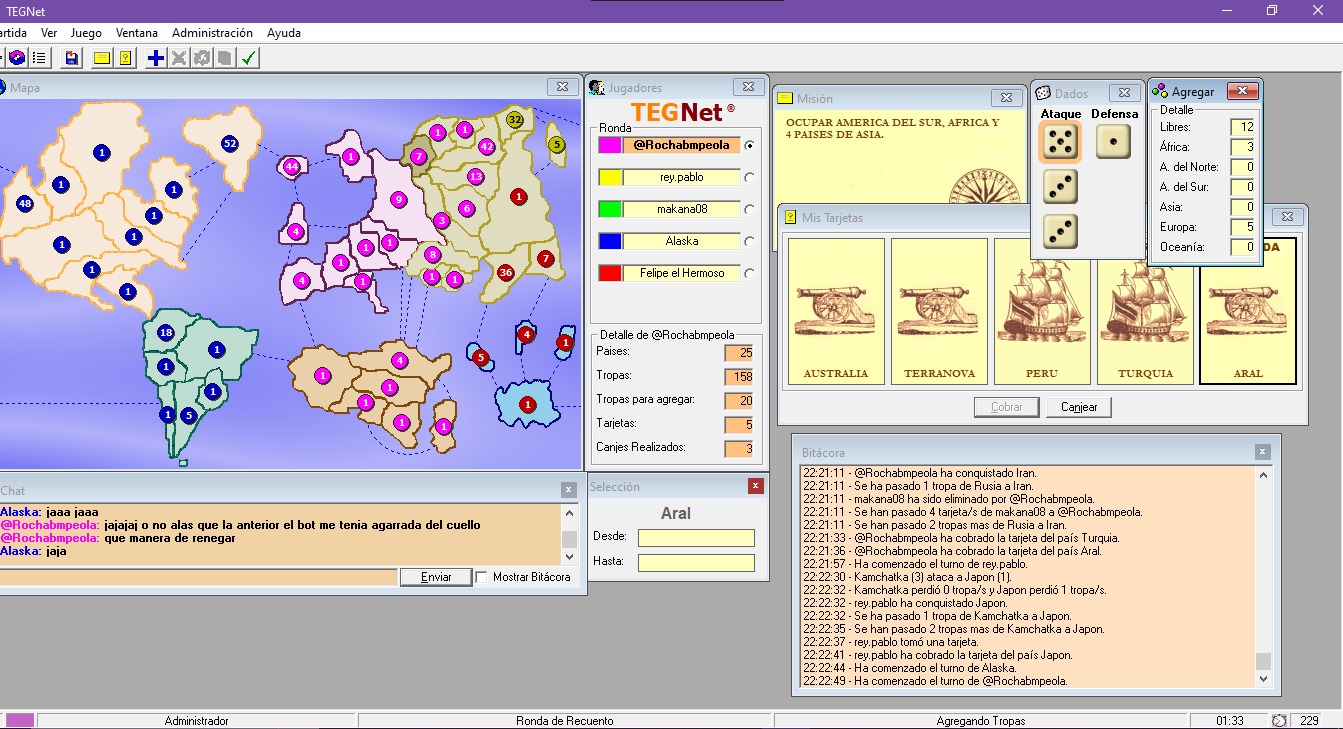Select the PERU ship card

pyautogui.click(x=1042, y=311)
